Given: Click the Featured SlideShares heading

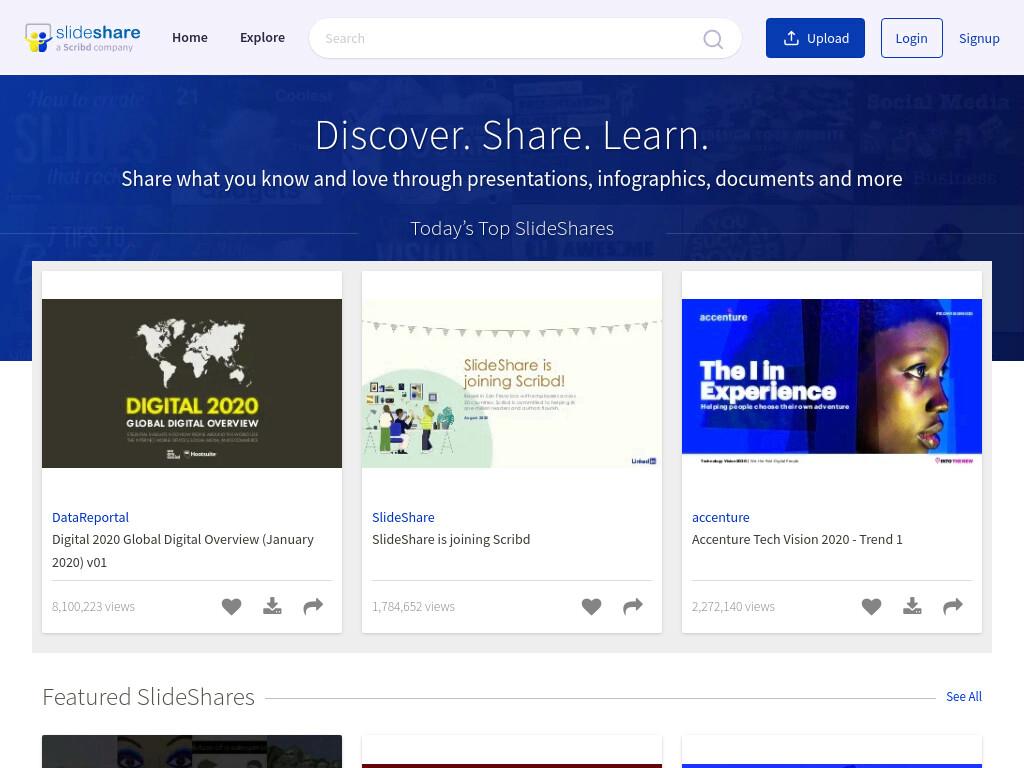Looking at the screenshot, I should click(148, 697).
